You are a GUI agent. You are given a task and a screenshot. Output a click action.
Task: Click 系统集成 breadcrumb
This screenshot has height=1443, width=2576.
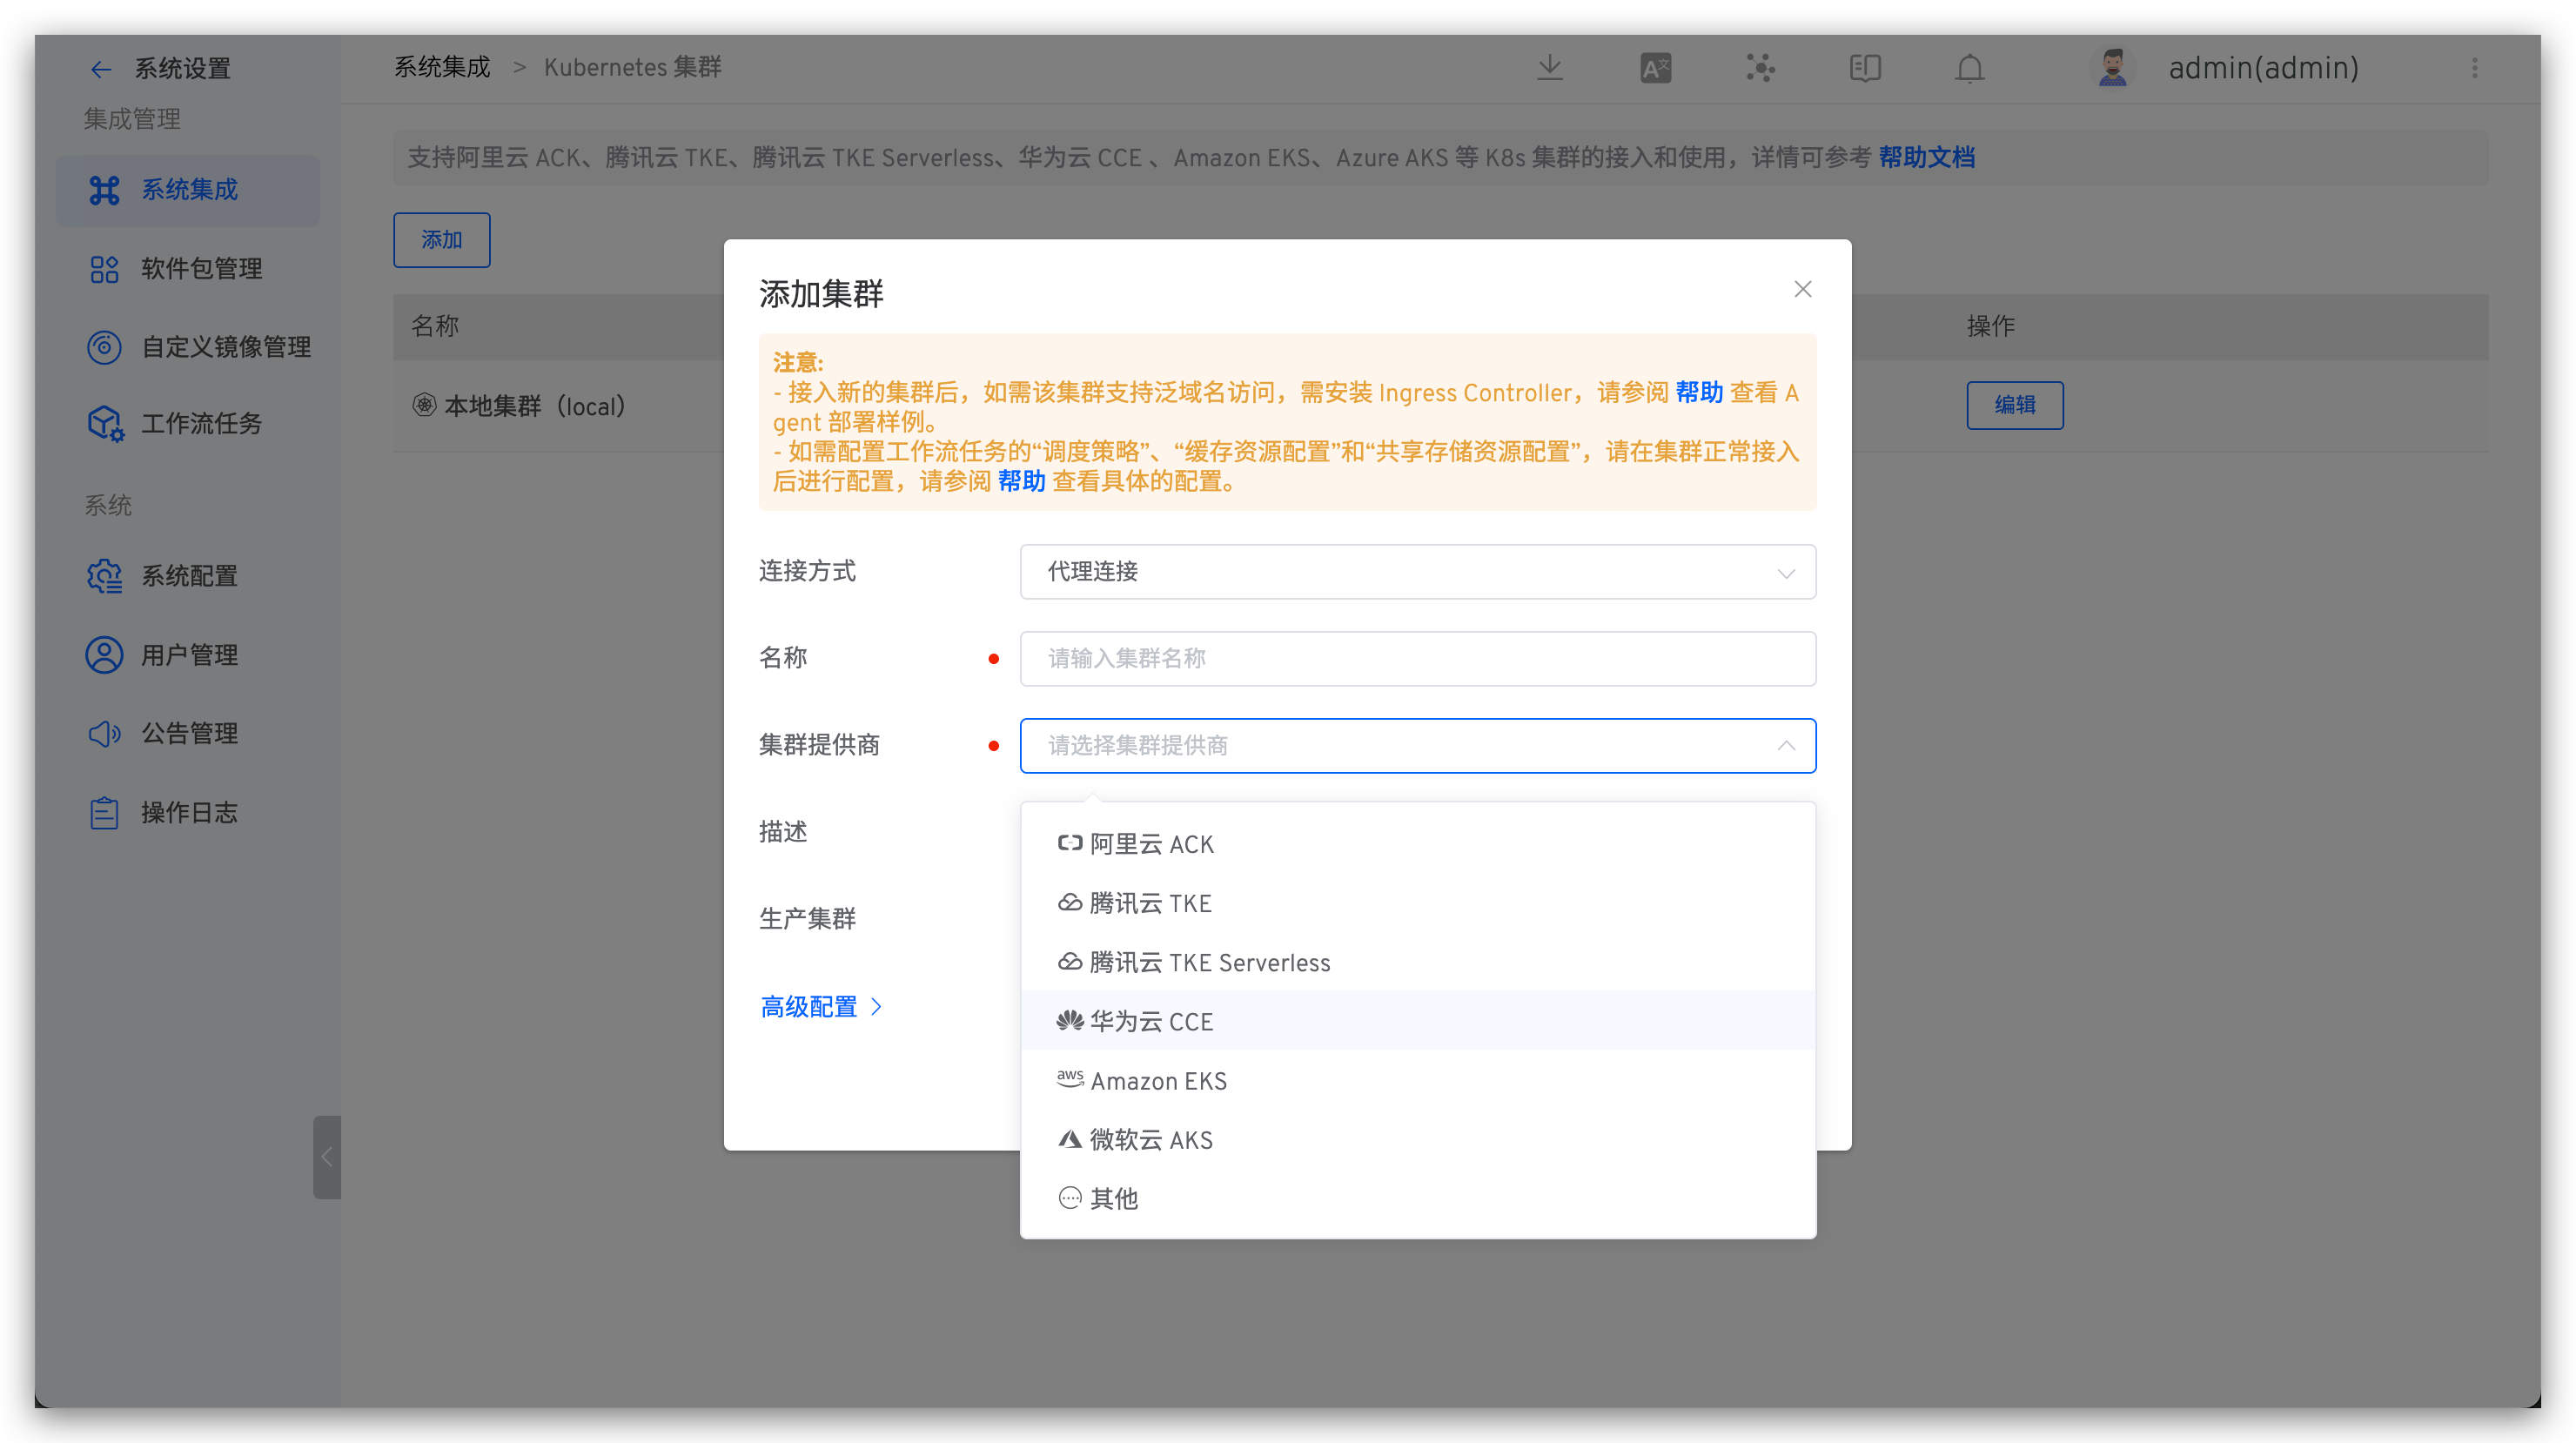point(442,67)
